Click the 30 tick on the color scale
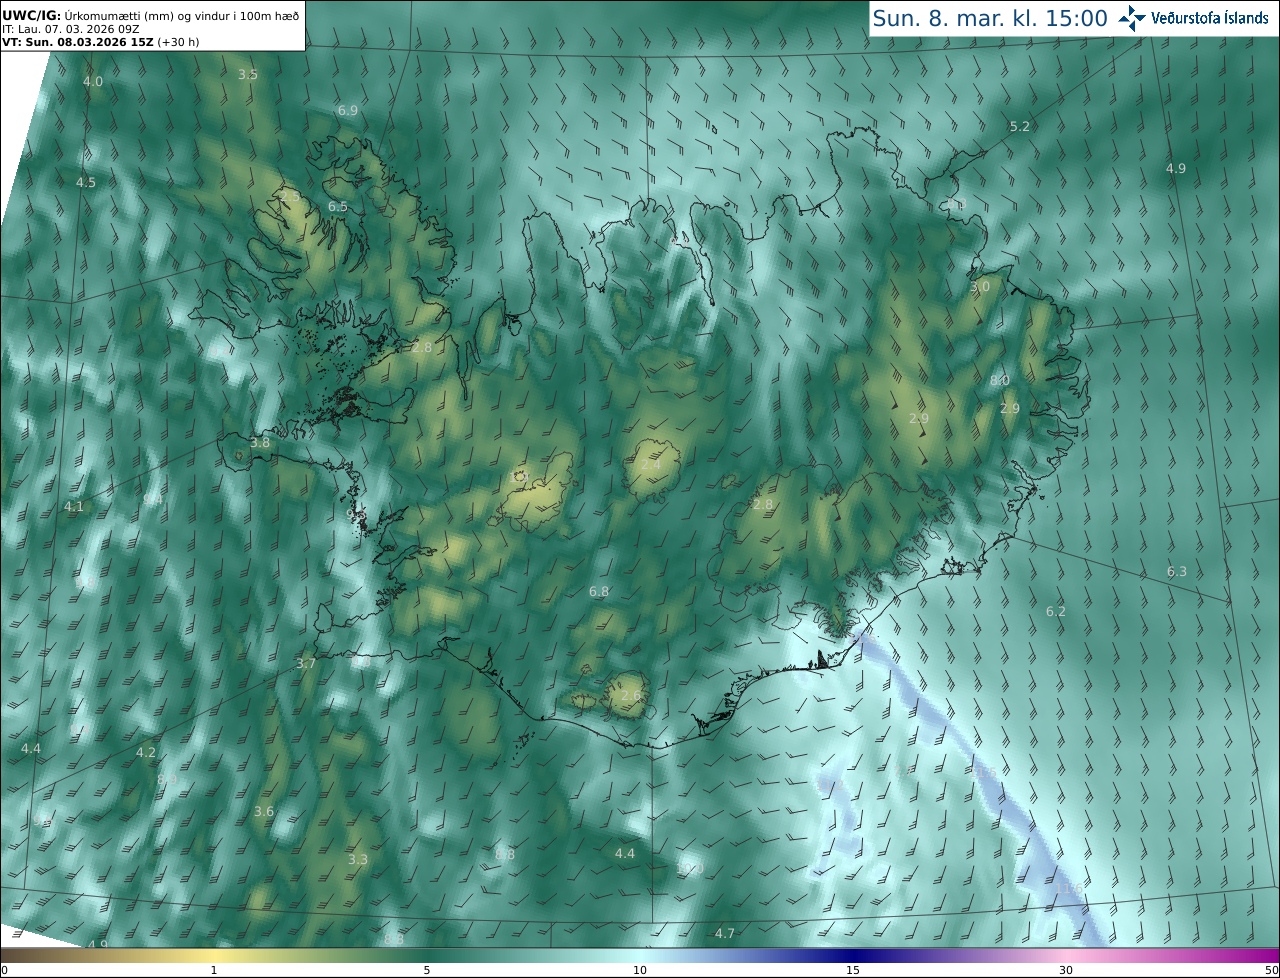Viewport: 1280px width, 978px height. [1066, 970]
